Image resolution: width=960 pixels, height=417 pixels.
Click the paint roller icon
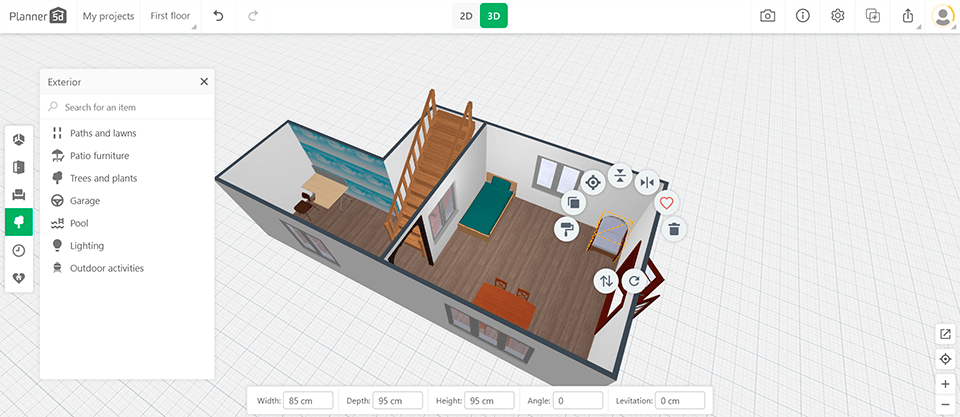click(566, 229)
